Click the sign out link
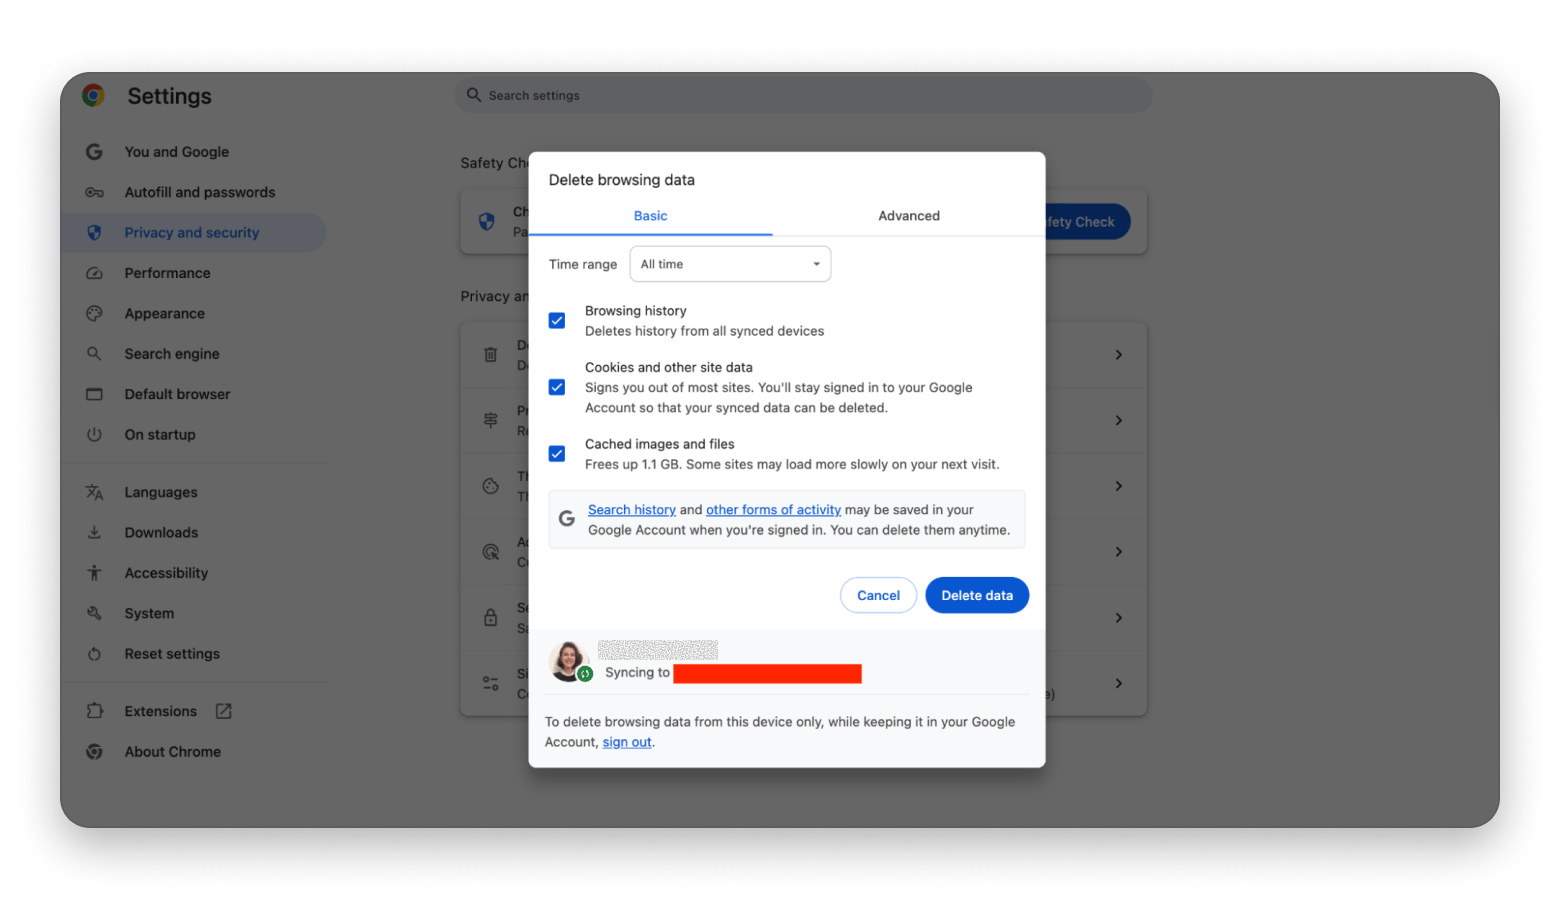Viewport: 1560px width, 908px height. click(627, 742)
